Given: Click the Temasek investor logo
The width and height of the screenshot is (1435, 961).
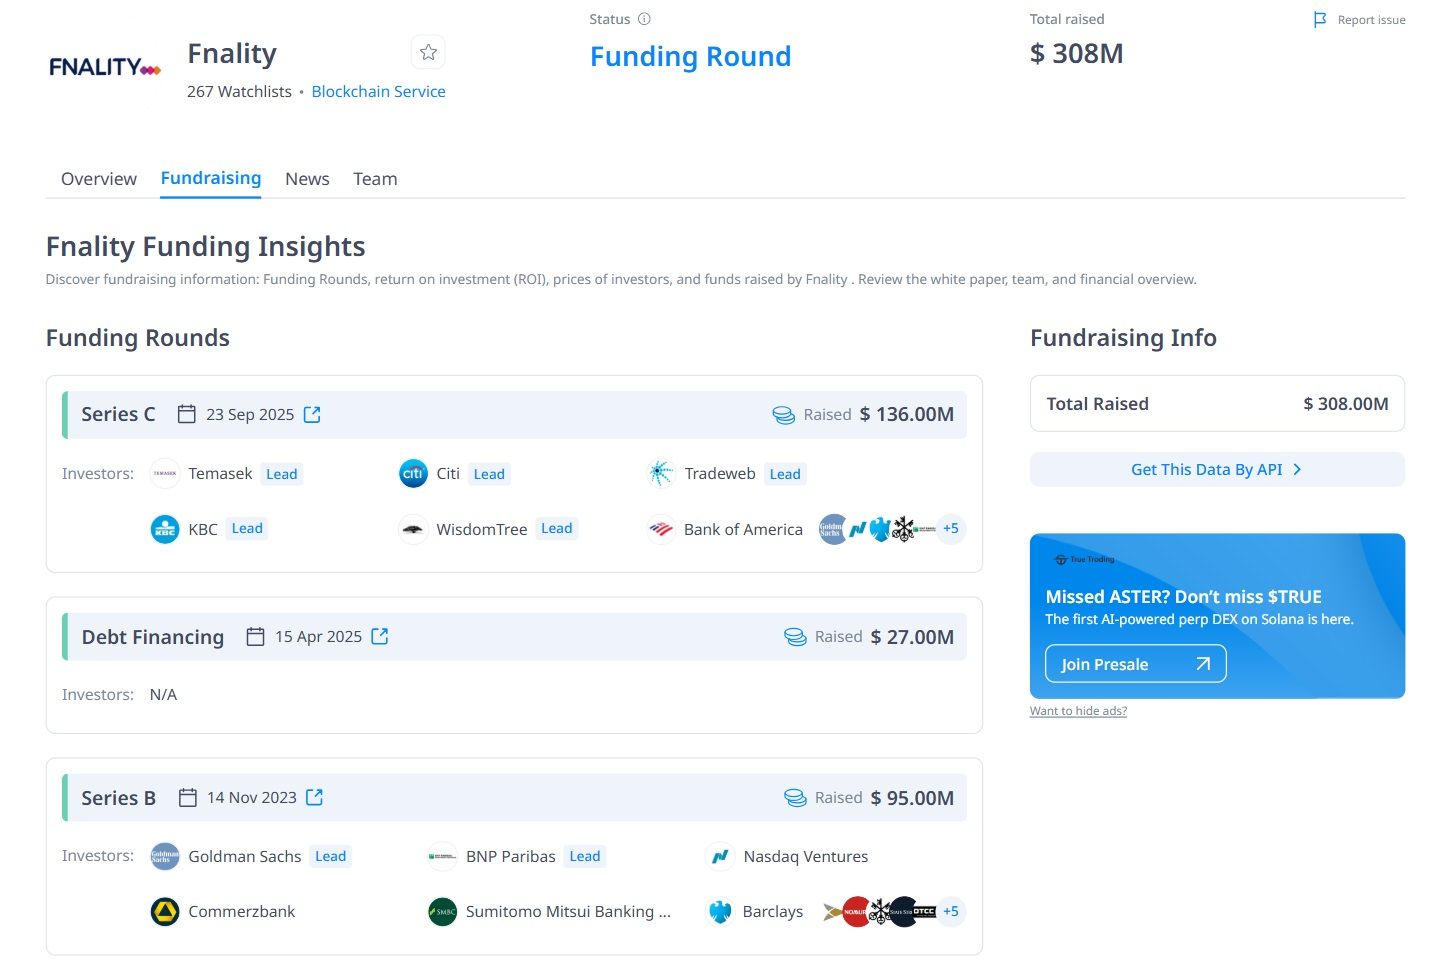Looking at the screenshot, I should [165, 474].
